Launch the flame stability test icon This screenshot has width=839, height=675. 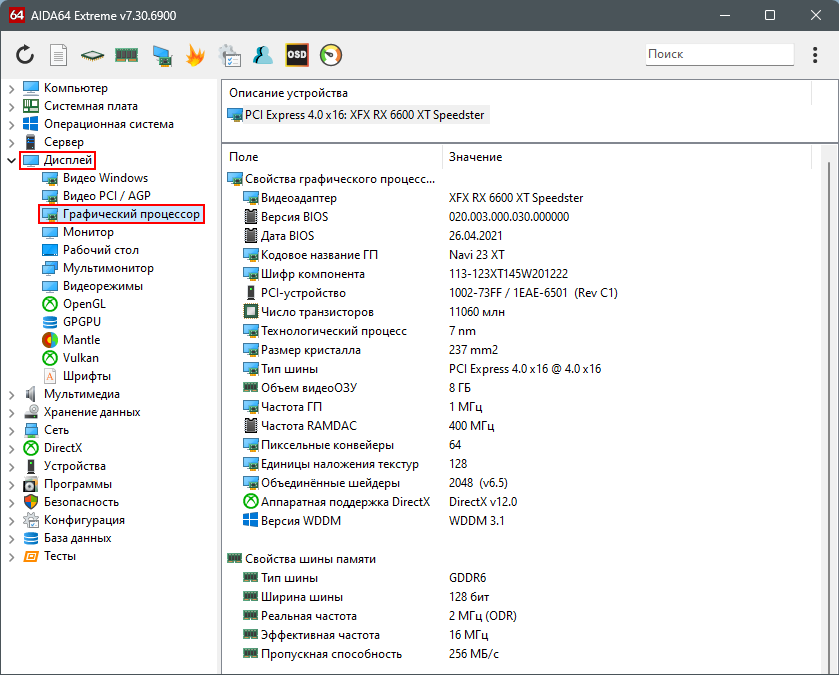point(195,55)
